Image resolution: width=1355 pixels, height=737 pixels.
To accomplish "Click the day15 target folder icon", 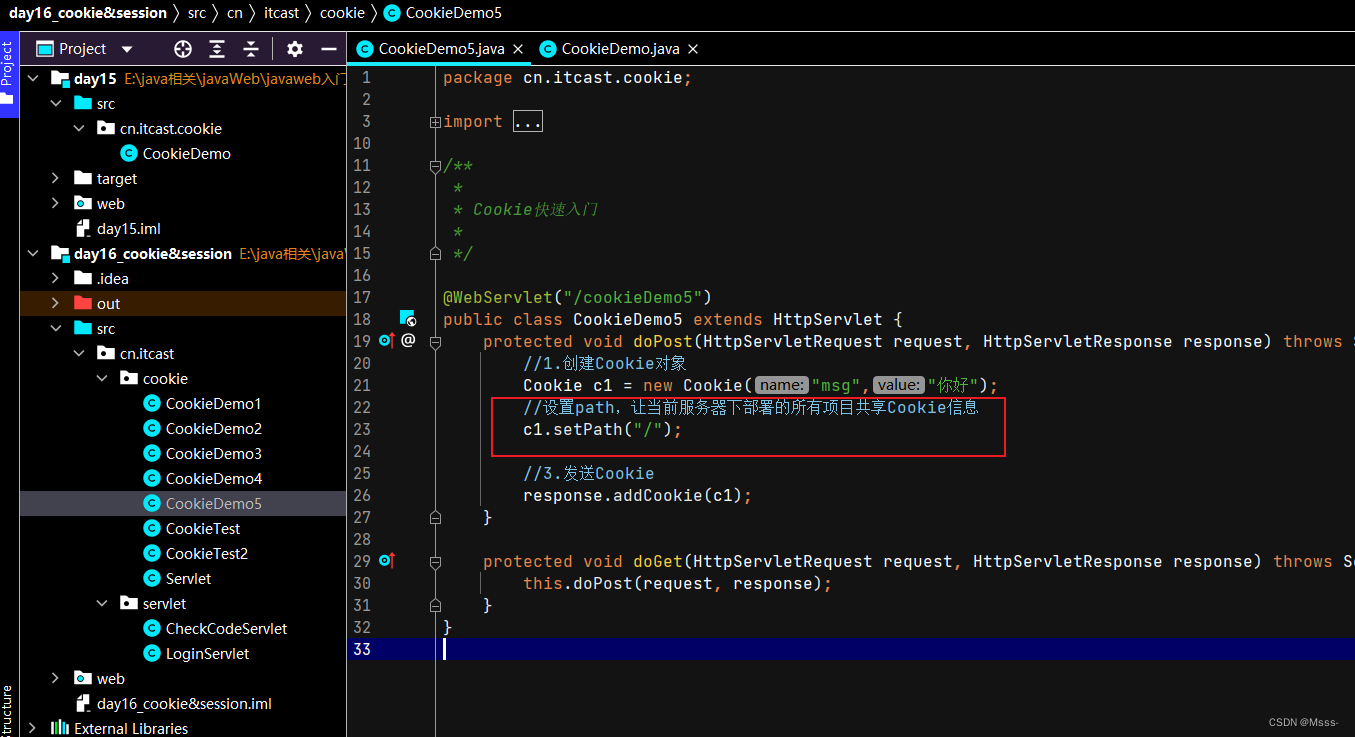I will tap(83, 179).
